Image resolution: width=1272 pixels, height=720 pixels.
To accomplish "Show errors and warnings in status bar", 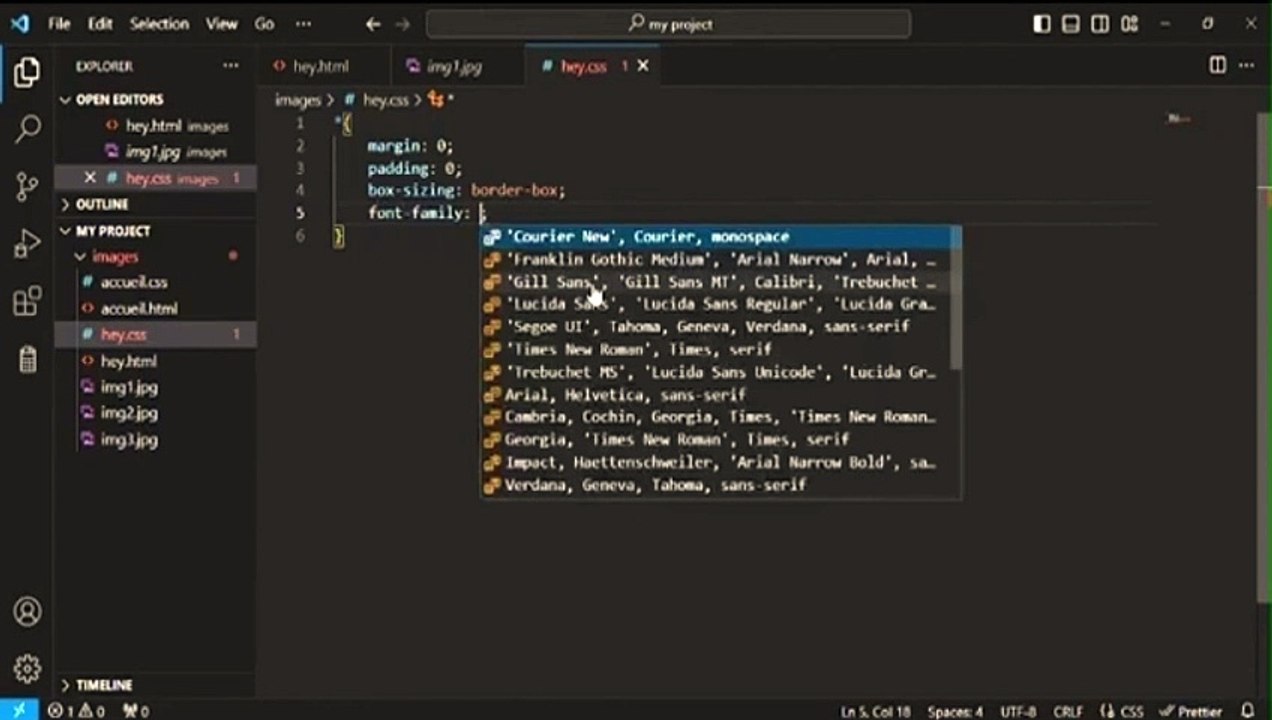I will 76,711.
